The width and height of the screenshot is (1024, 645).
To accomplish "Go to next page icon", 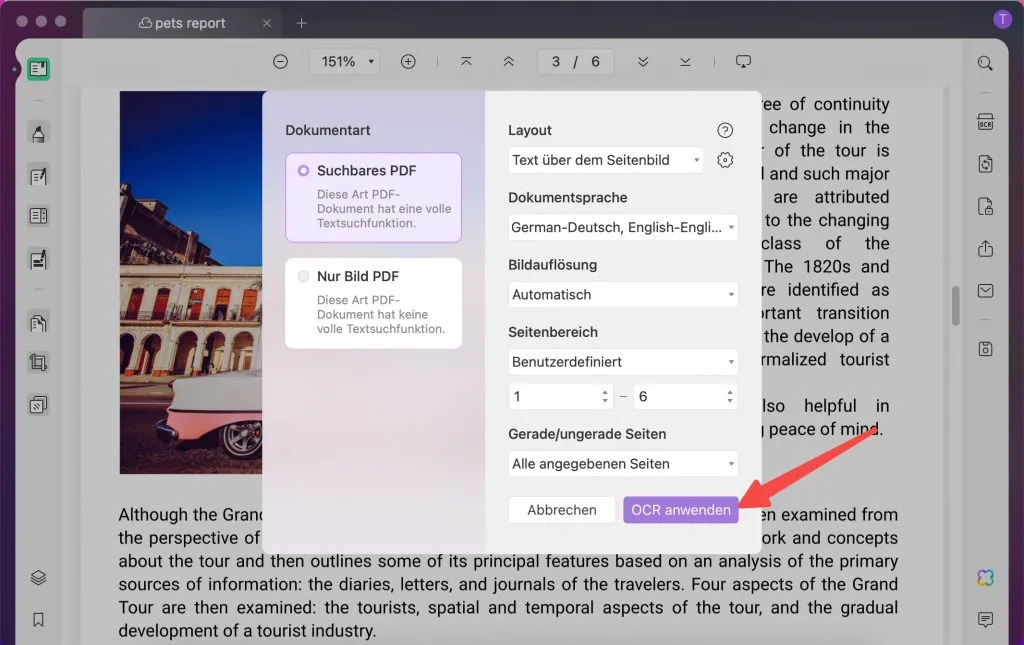I will [643, 61].
